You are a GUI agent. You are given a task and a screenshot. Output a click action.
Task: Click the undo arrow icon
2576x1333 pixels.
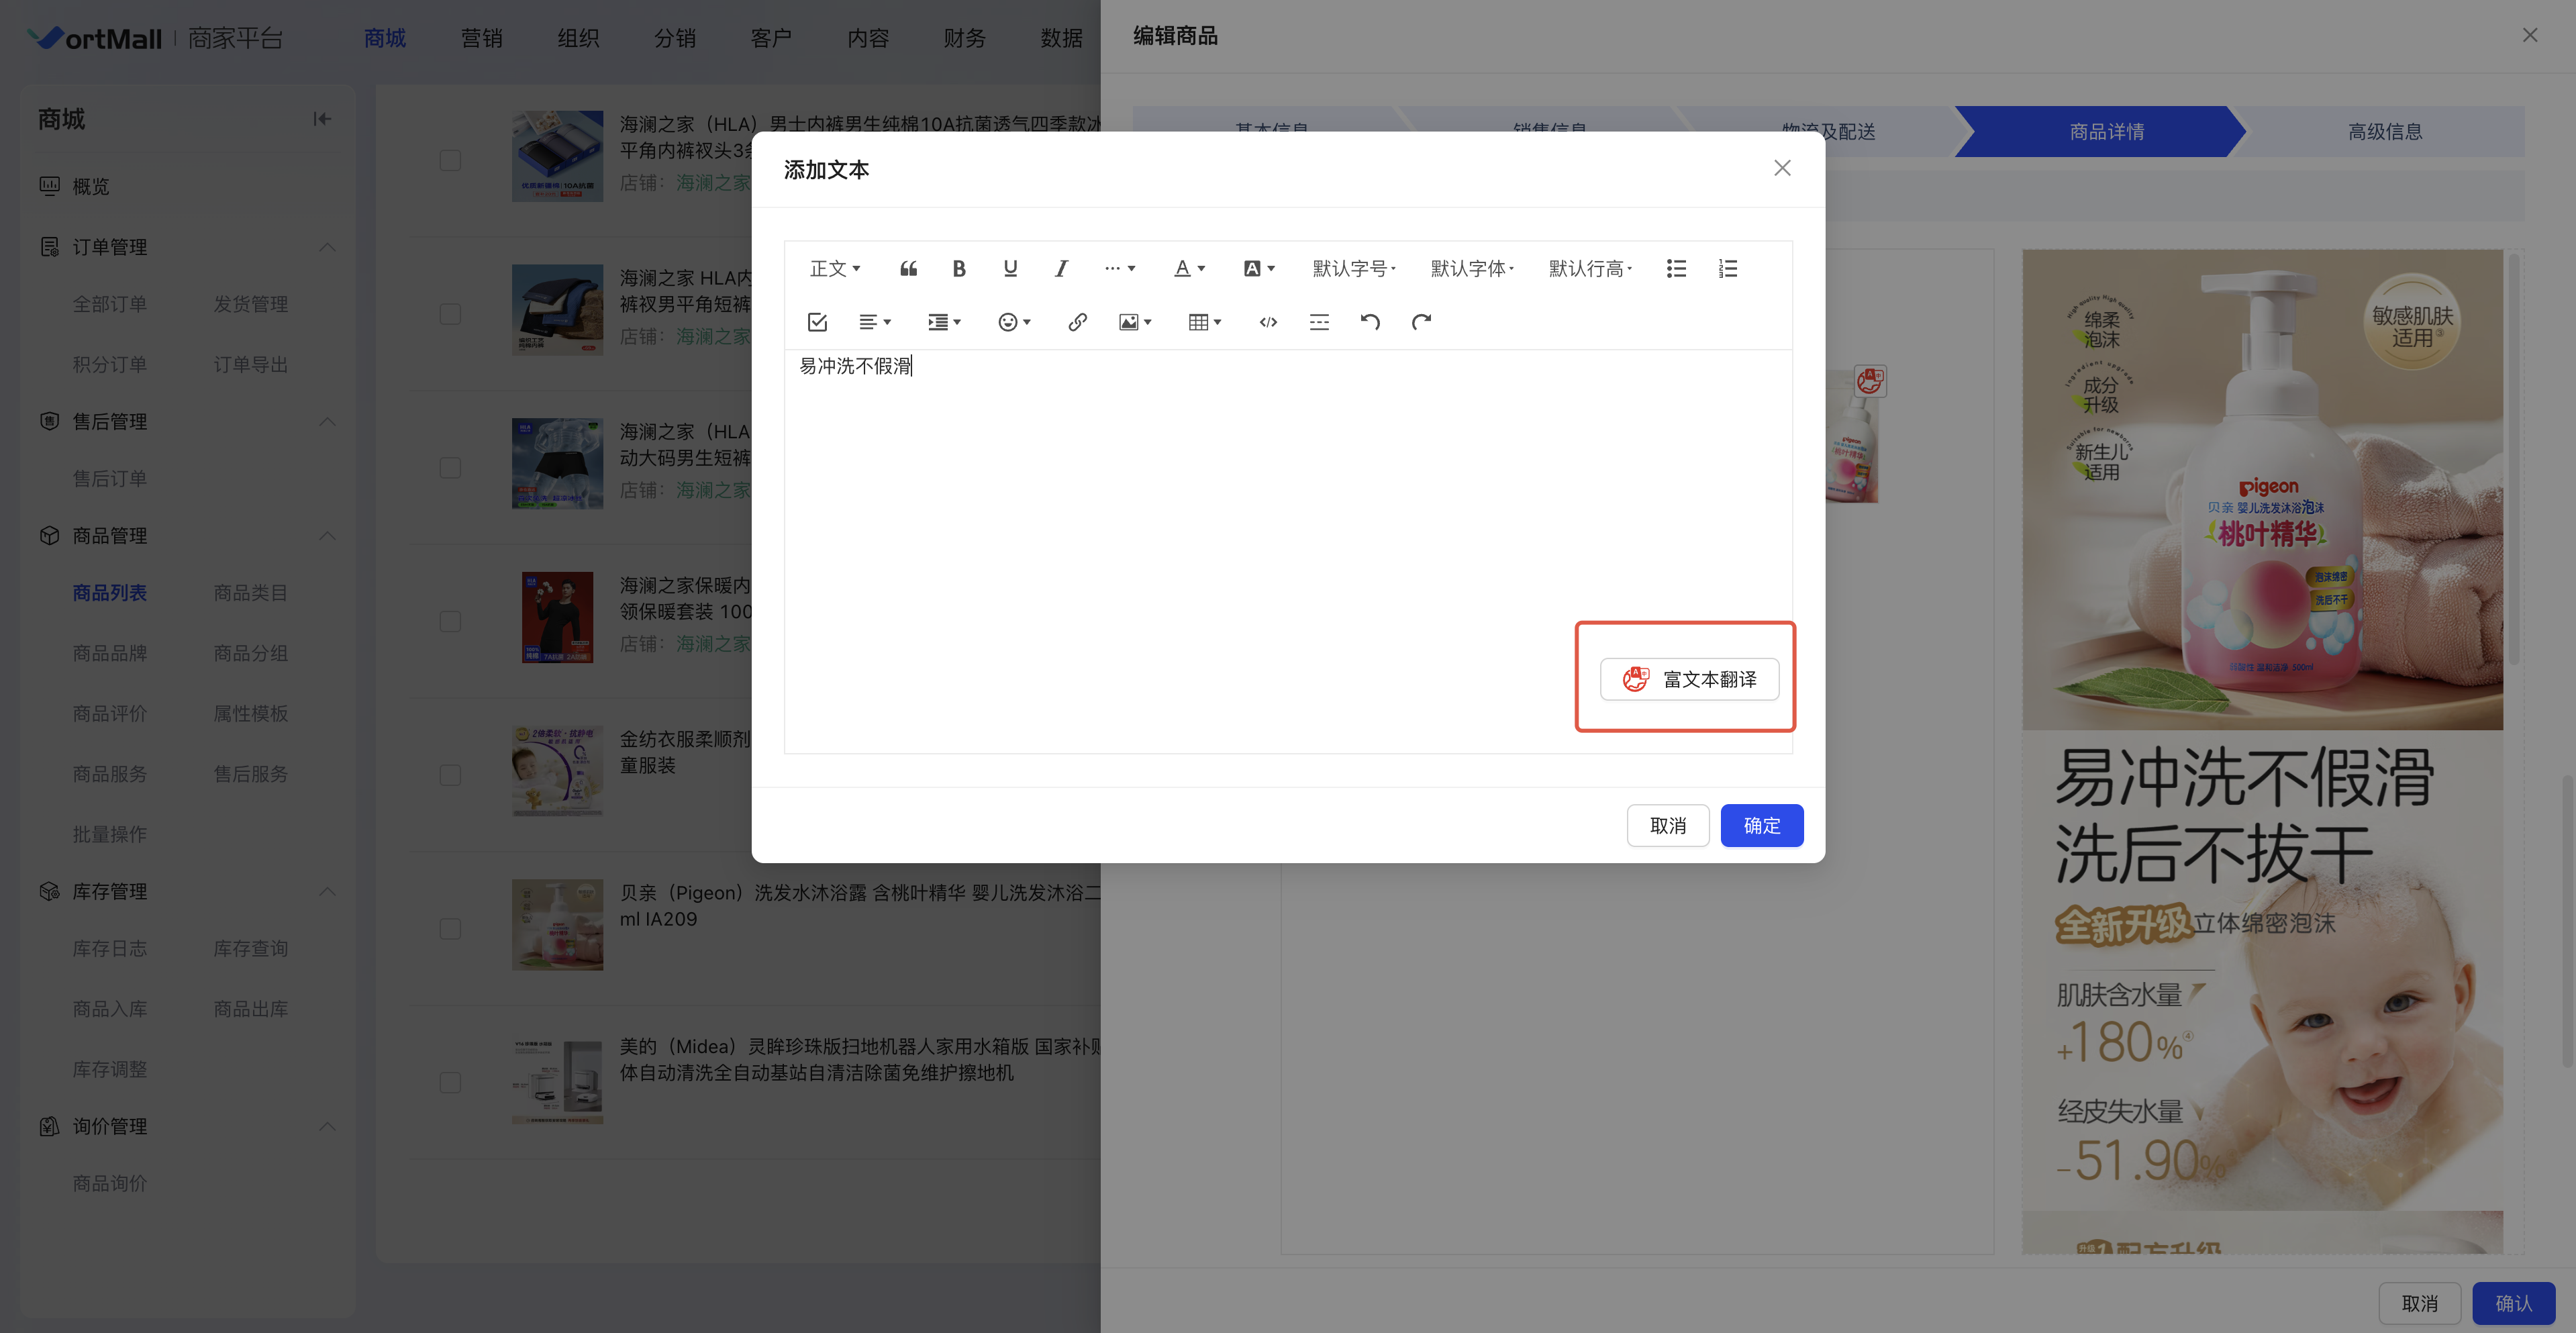pyautogui.click(x=1370, y=322)
